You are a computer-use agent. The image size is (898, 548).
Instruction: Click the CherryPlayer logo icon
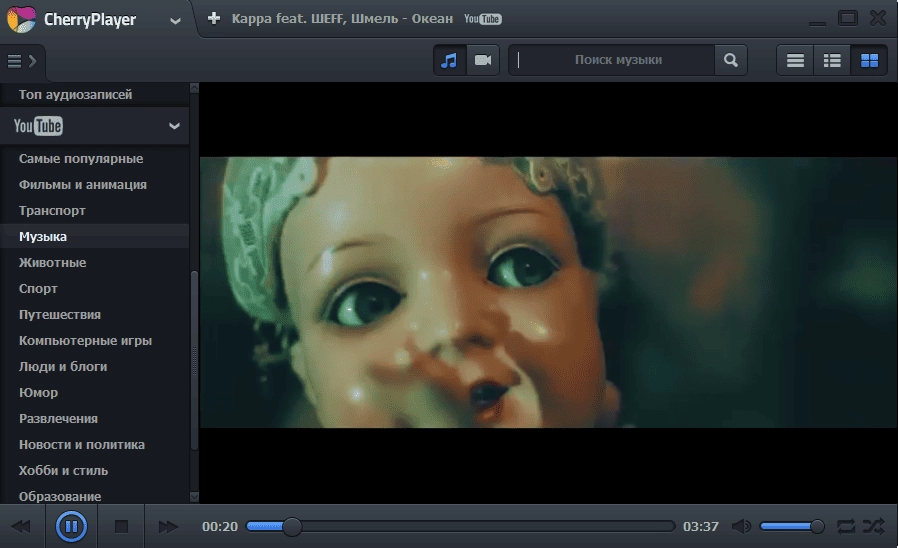[x=21, y=19]
